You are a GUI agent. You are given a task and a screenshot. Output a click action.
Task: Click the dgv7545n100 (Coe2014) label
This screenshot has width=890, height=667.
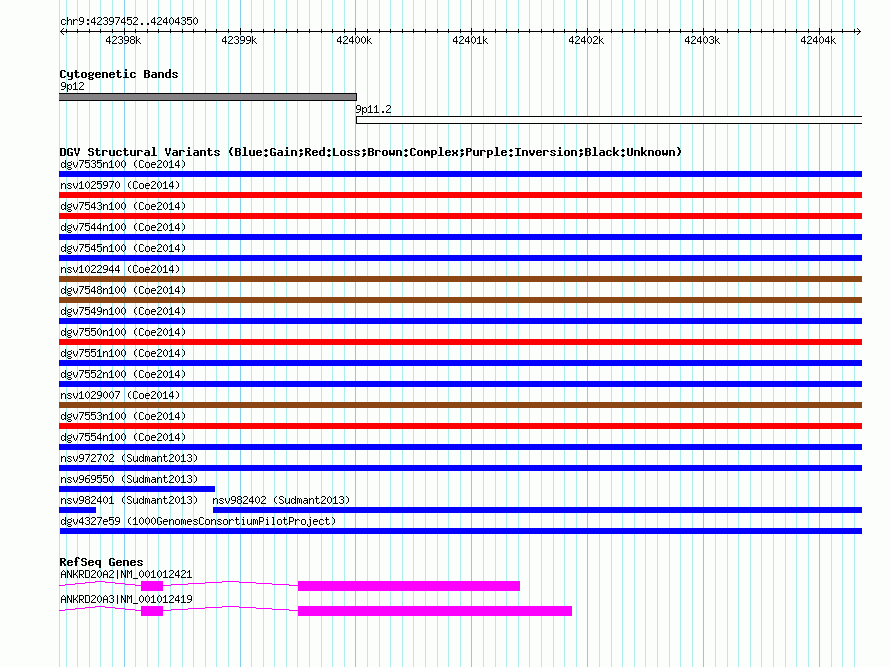(x=123, y=248)
